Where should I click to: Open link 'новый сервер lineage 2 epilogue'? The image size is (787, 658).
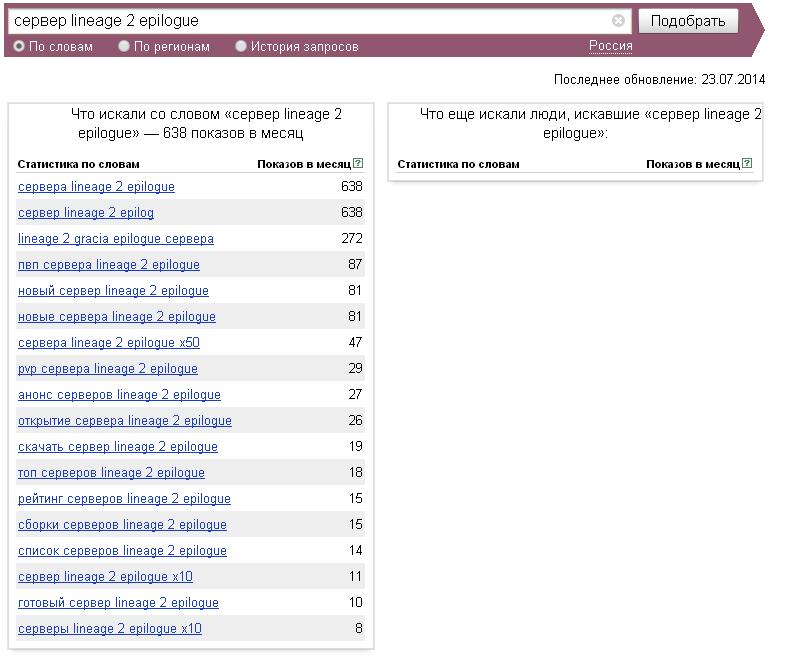pos(113,291)
